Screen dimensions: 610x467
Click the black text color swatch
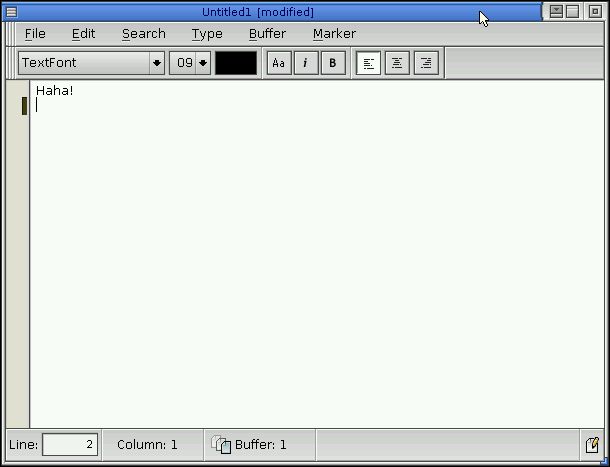(236, 63)
